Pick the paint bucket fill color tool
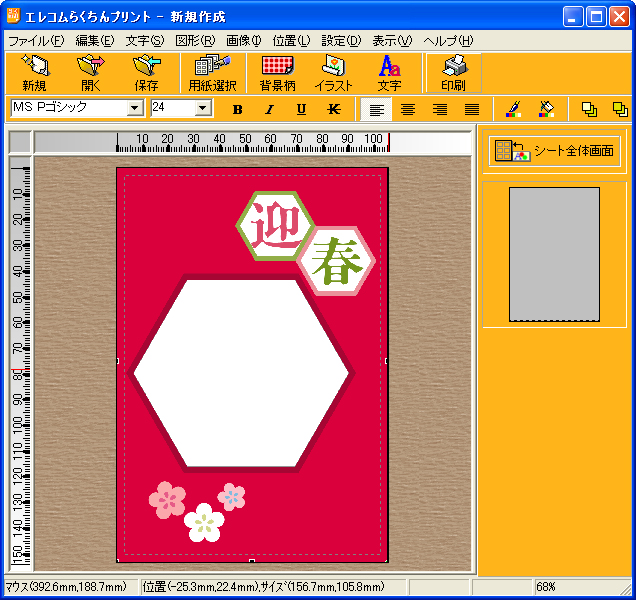 click(x=546, y=109)
